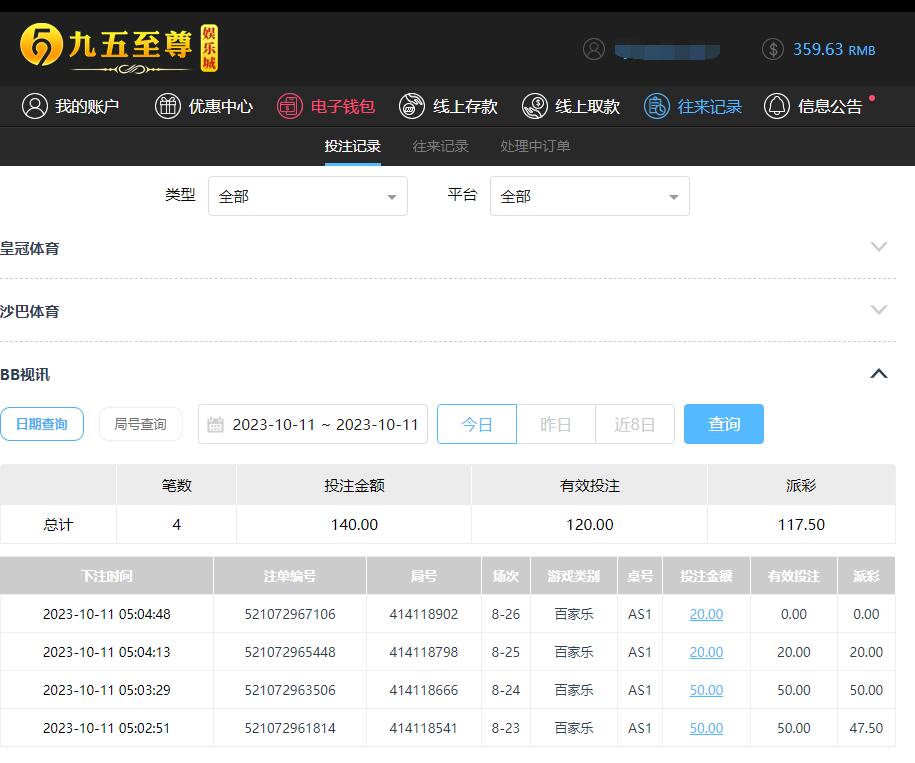Click the 皇冠体育 section title

tap(30, 248)
